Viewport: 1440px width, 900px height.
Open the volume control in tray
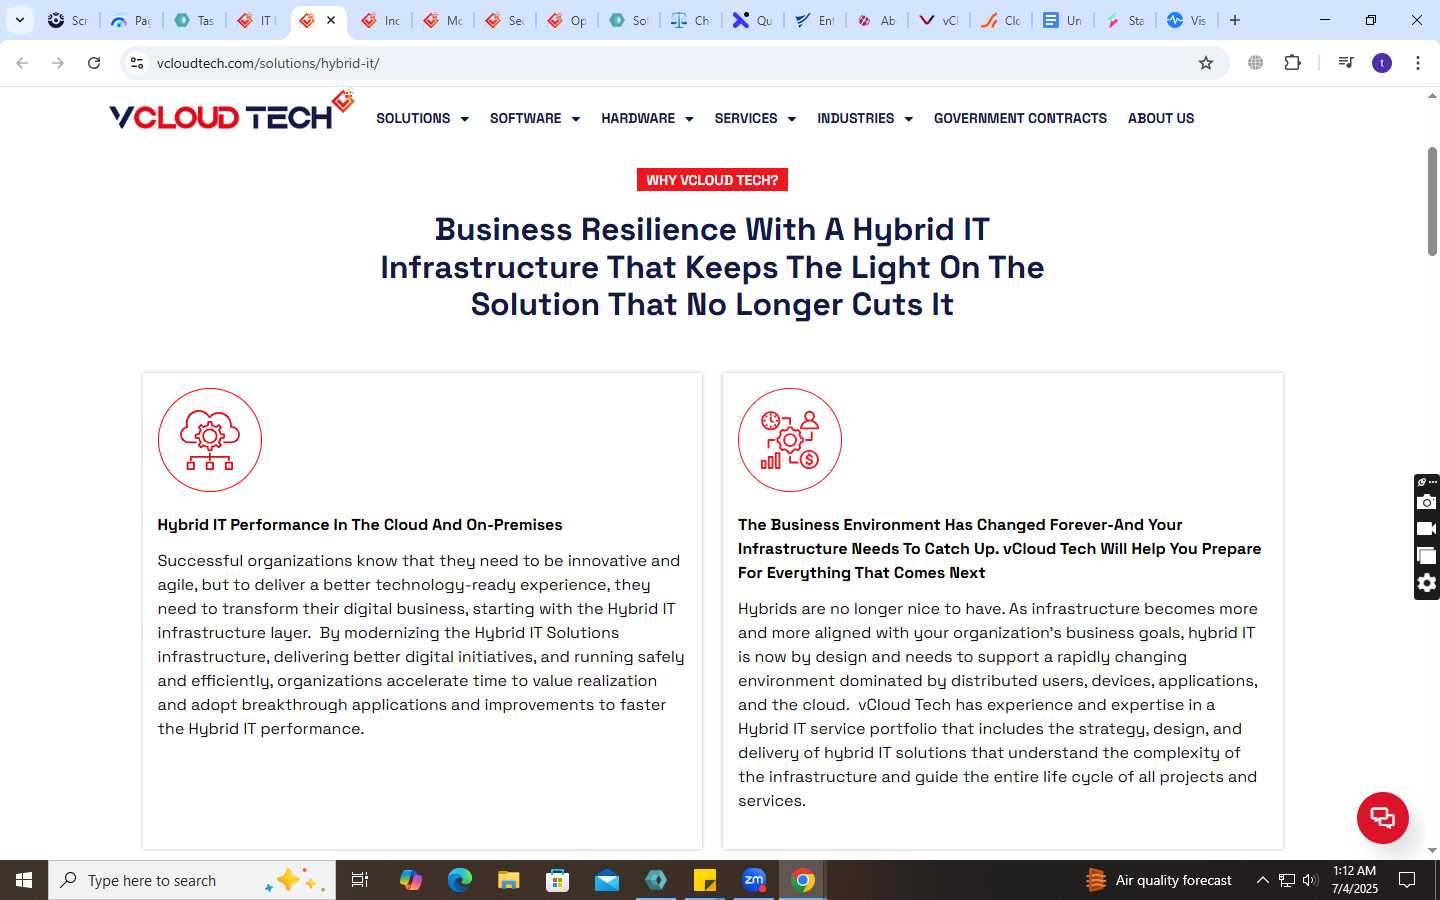click(1310, 880)
